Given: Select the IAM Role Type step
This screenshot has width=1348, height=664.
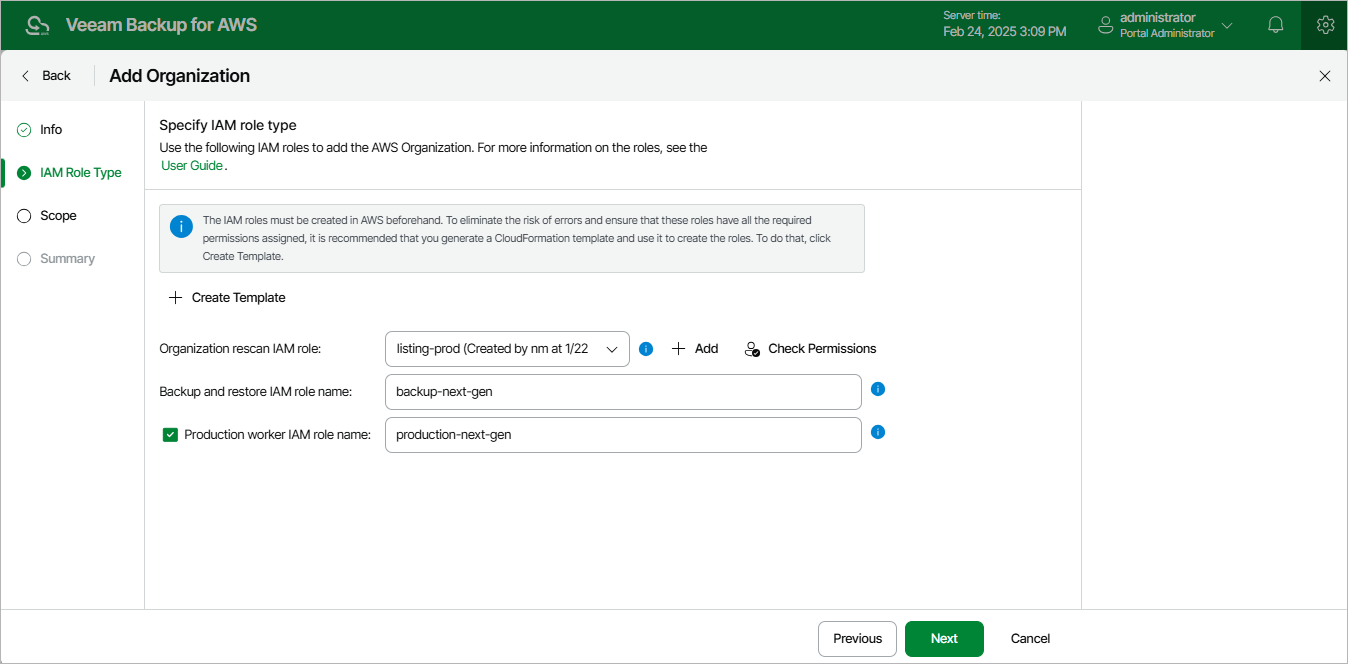Looking at the screenshot, I should pos(80,173).
